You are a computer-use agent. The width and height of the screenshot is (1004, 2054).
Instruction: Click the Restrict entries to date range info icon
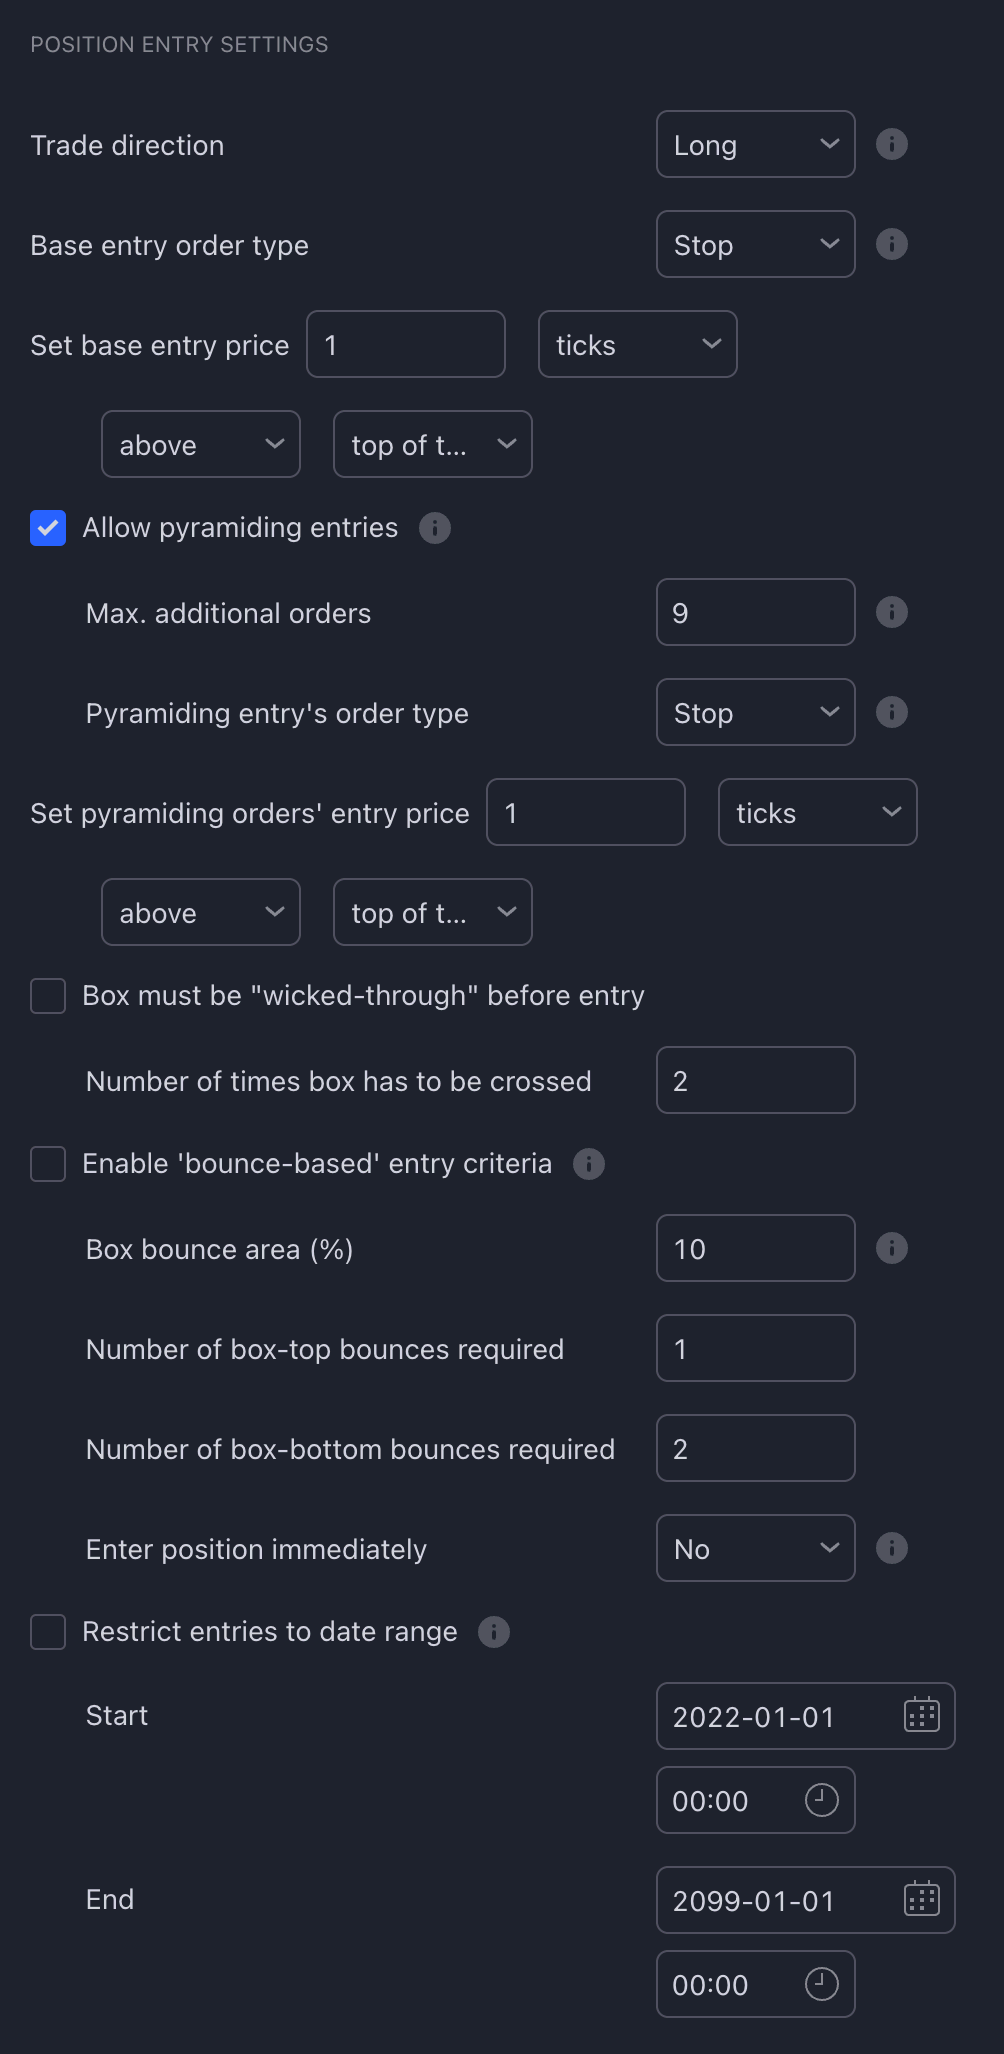tap(492, 1631)
